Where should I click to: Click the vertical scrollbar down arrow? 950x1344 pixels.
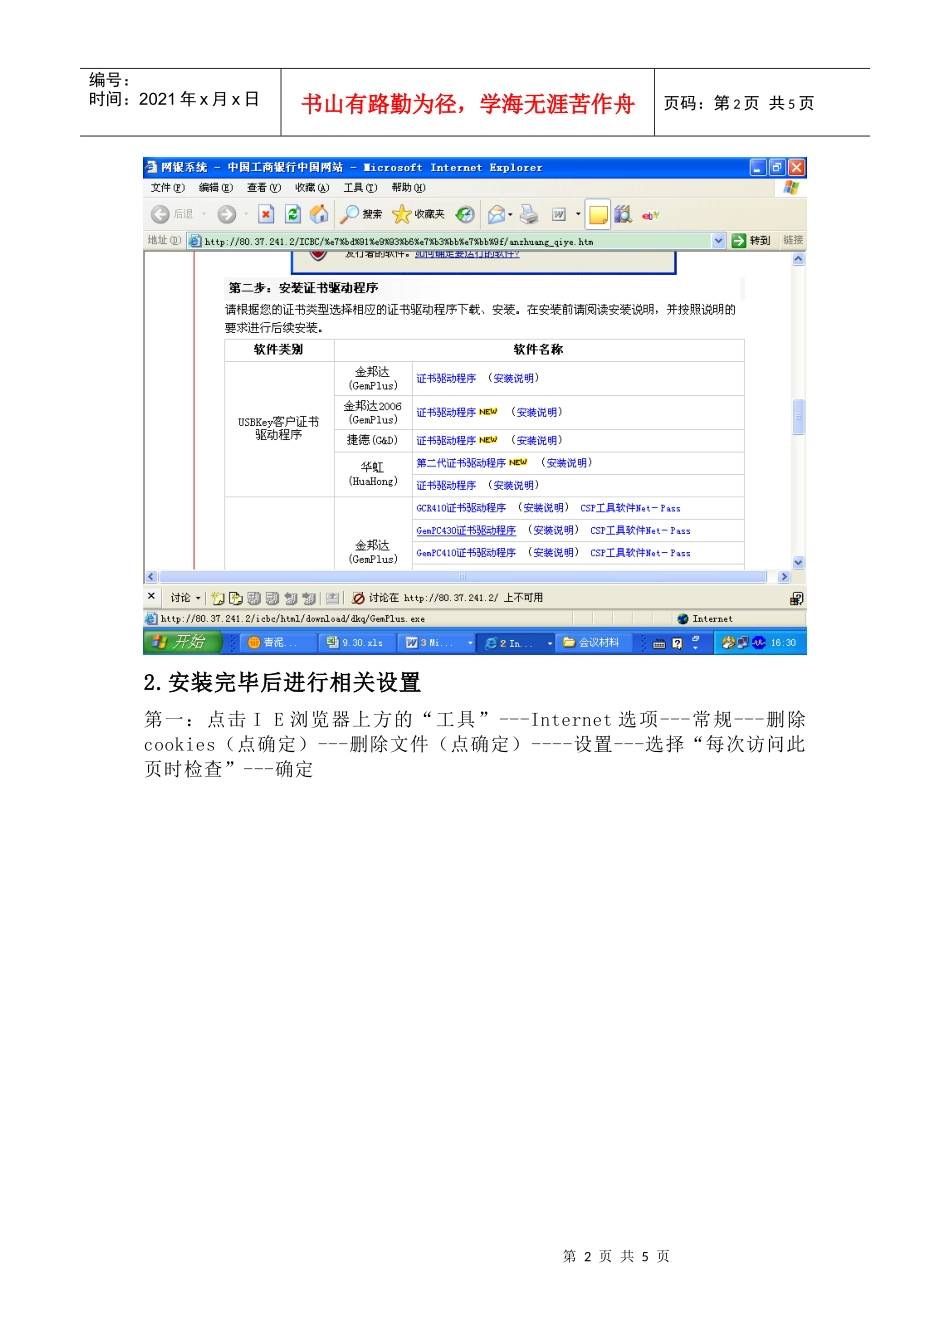[x=799, y=563]
